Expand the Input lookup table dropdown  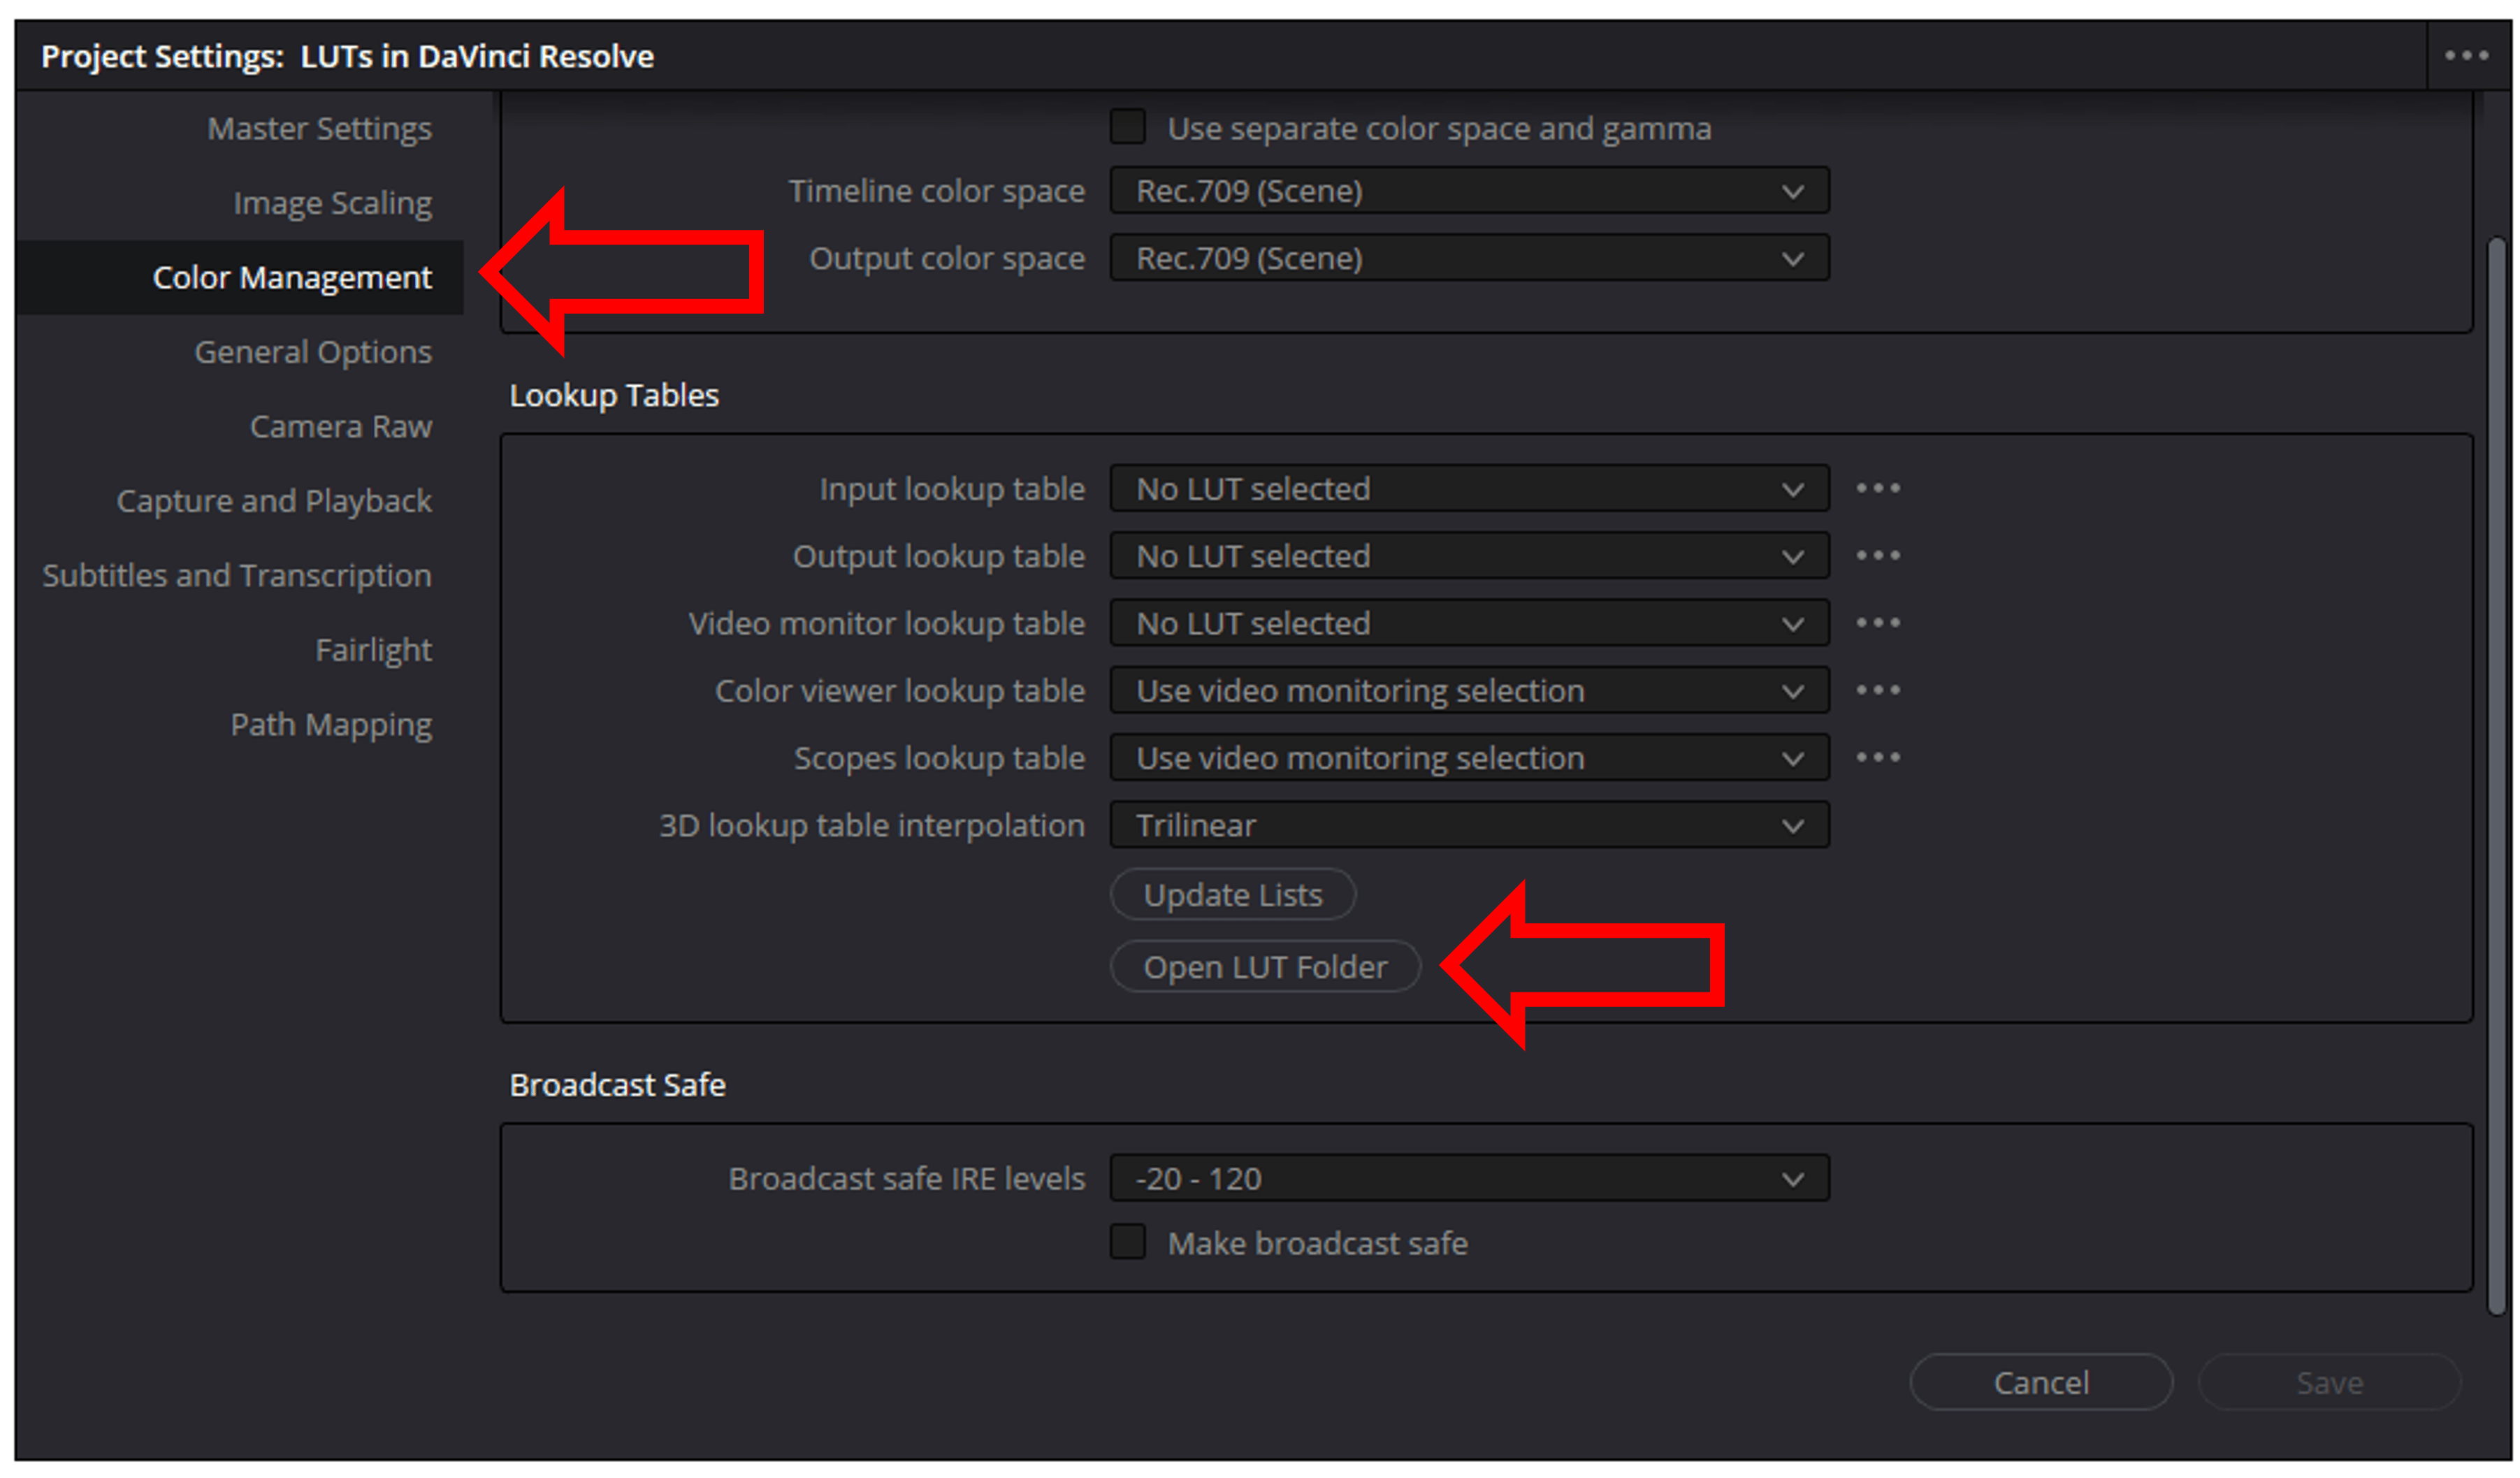[1469, 489]
